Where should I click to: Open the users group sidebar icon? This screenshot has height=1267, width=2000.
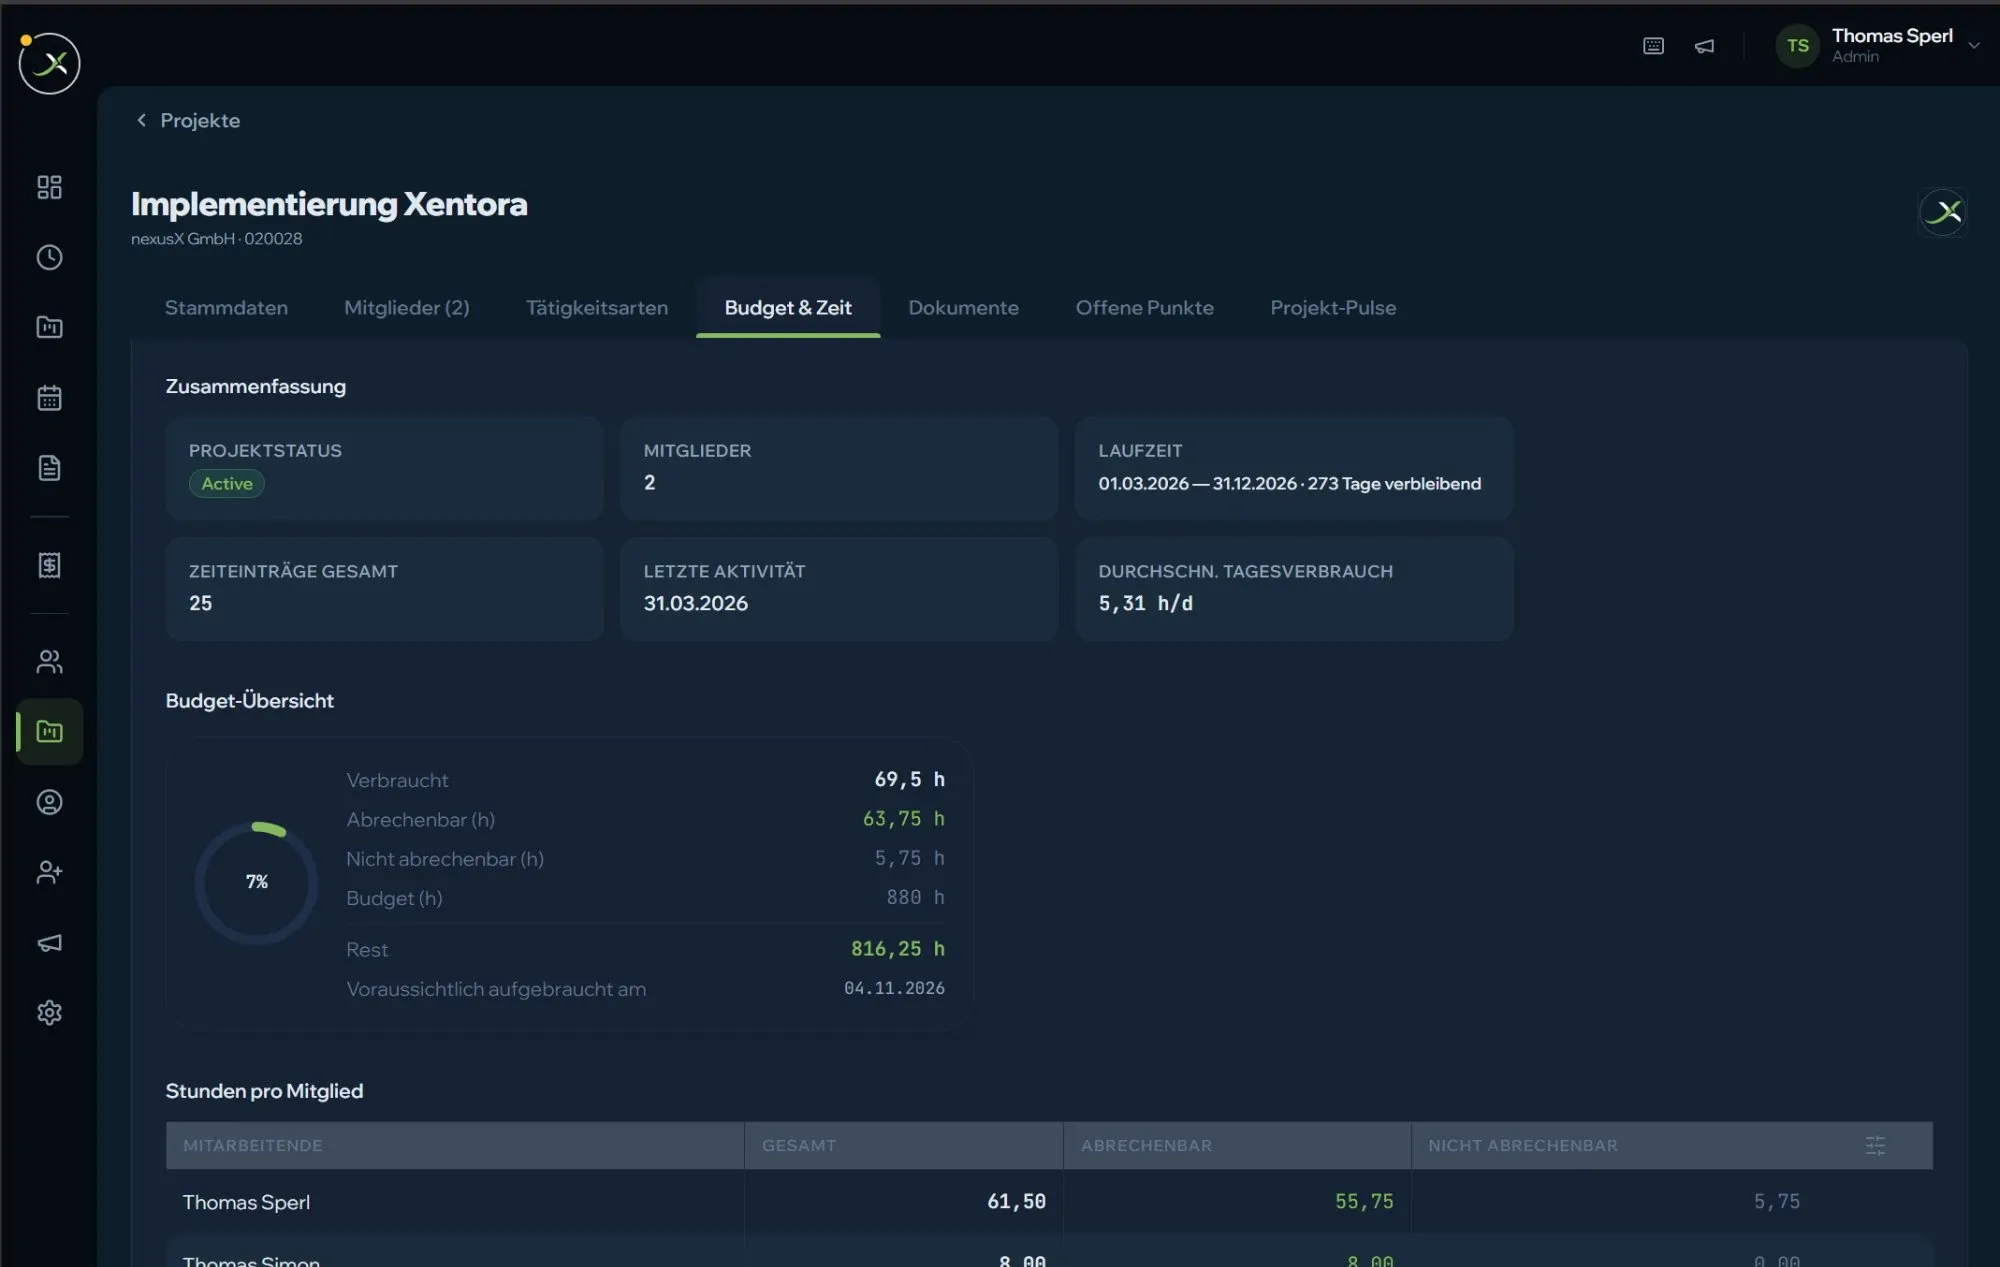49,661
